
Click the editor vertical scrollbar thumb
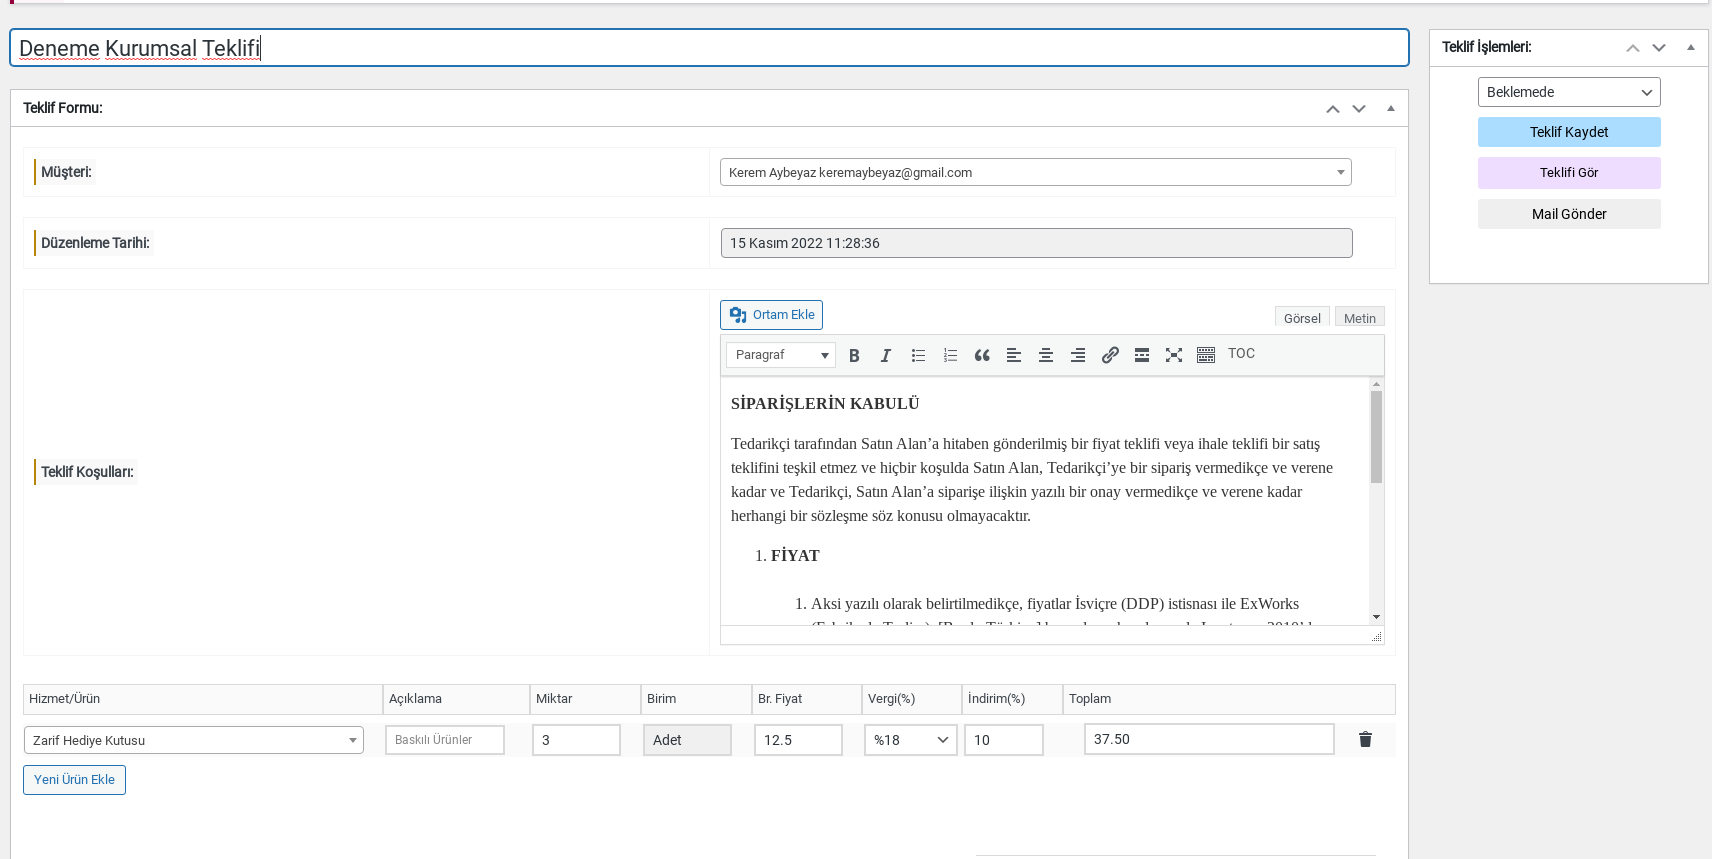point(1376,437)
